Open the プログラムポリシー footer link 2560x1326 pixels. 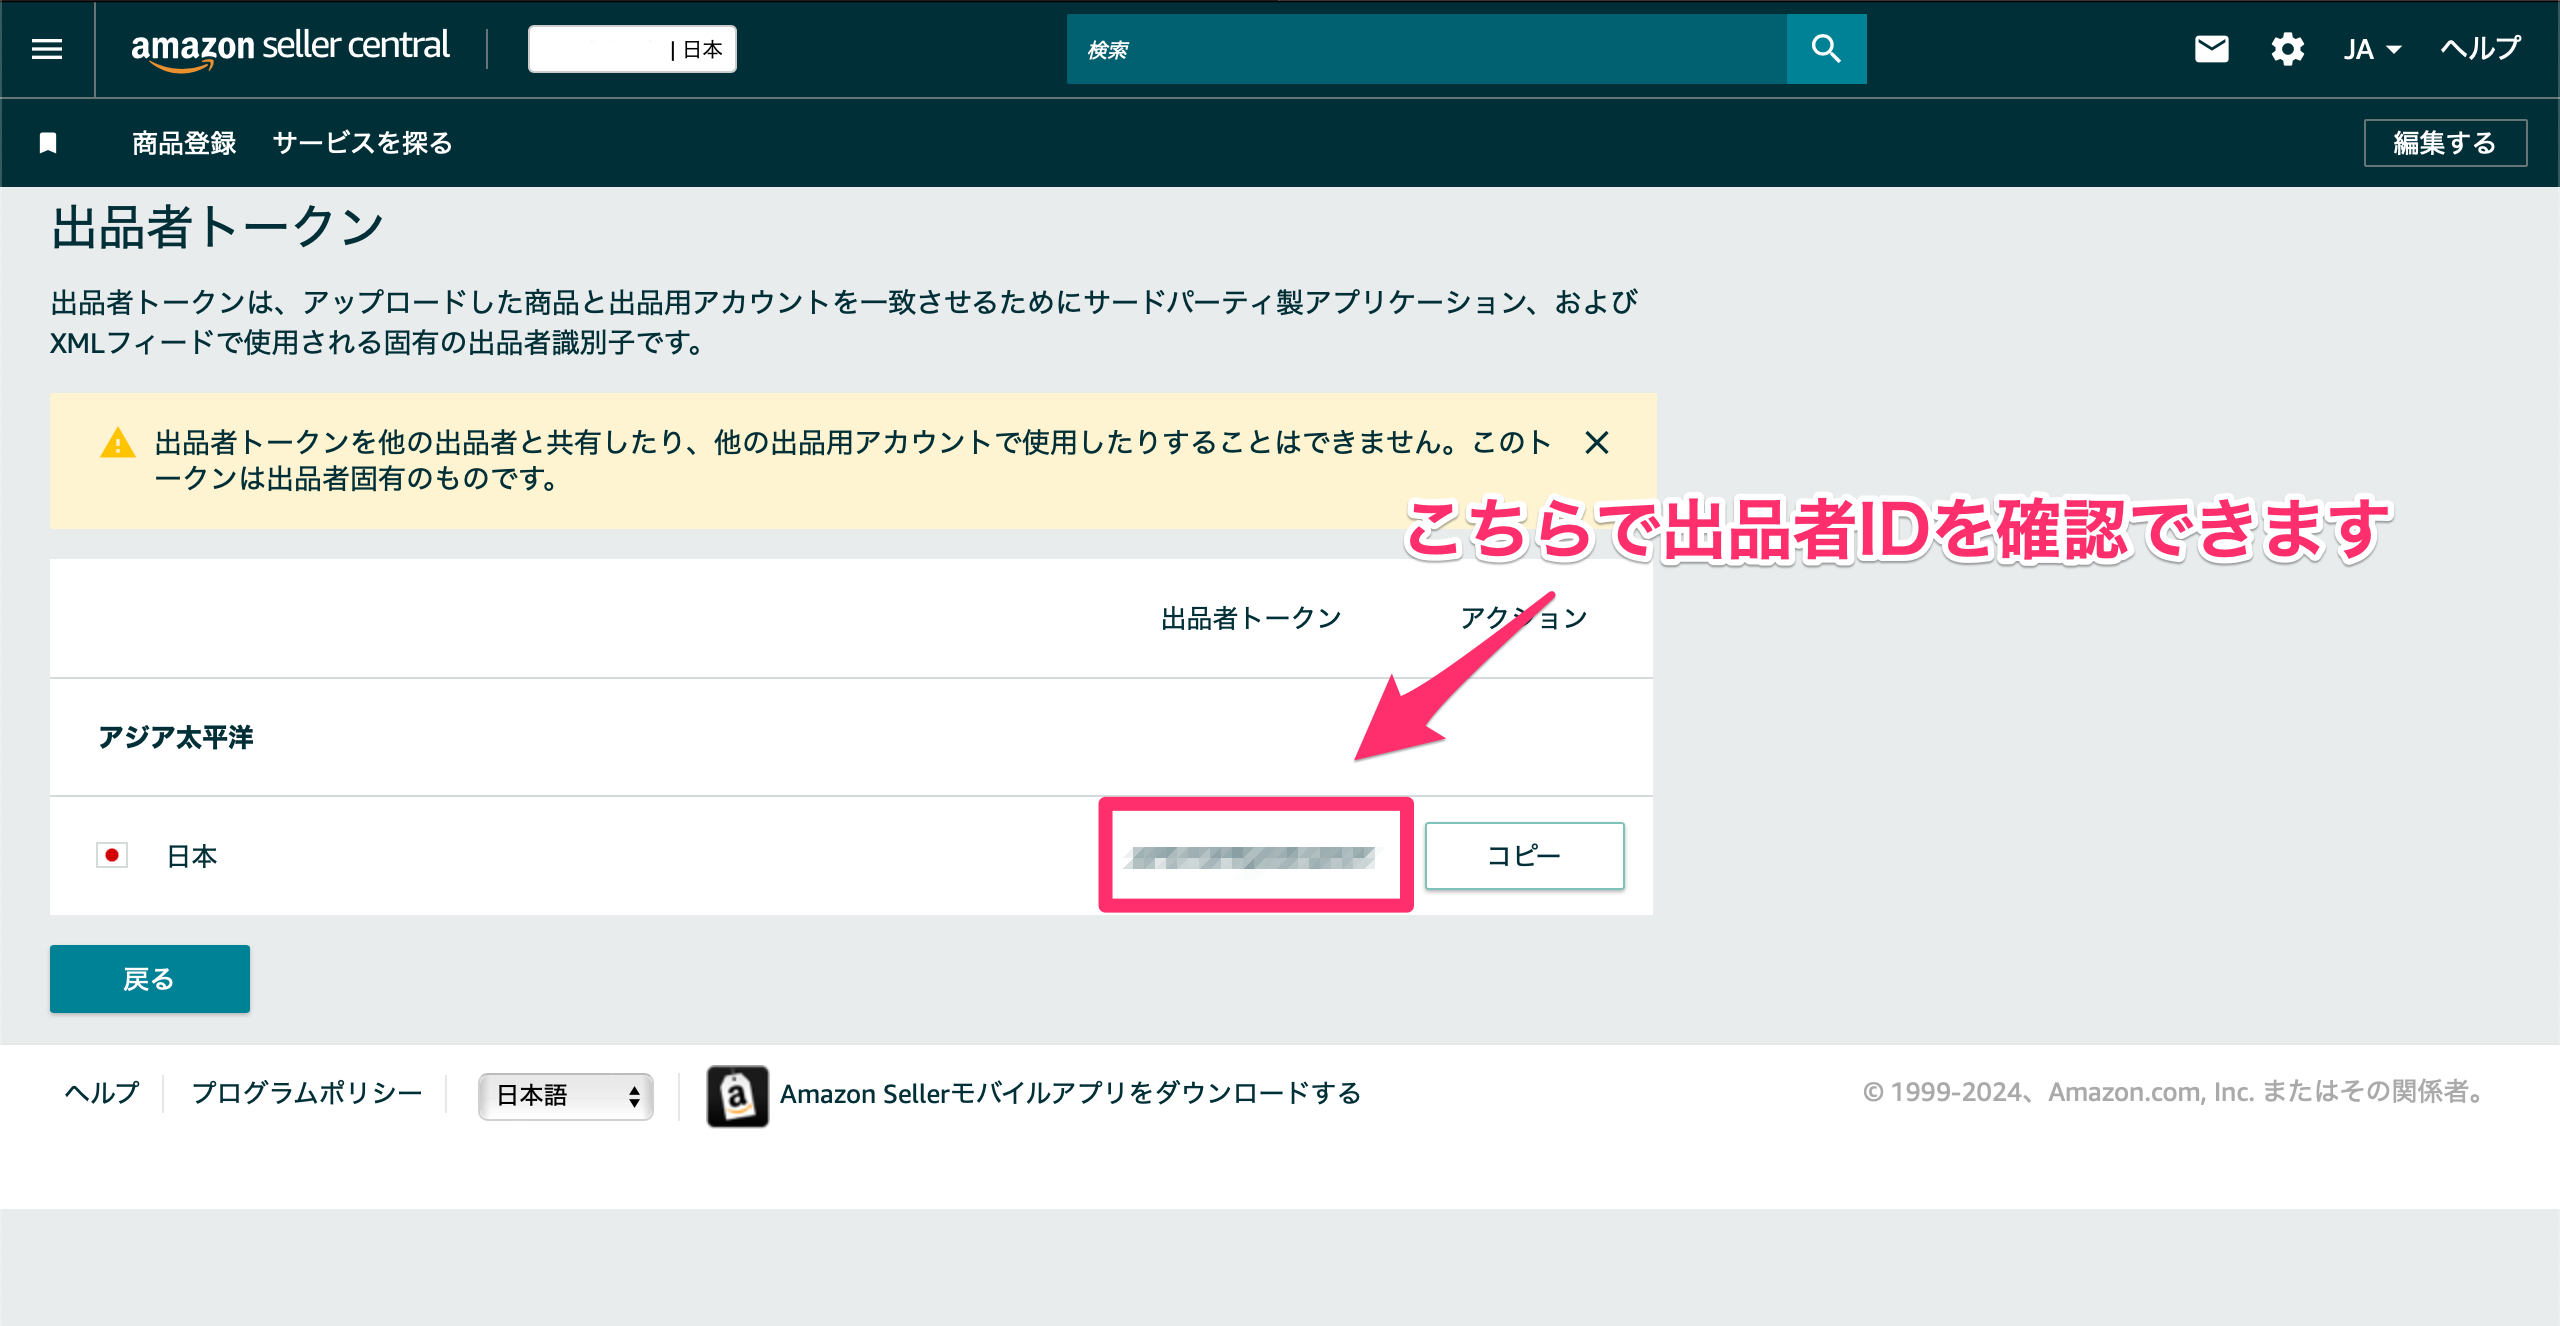tap(307, 1093)
